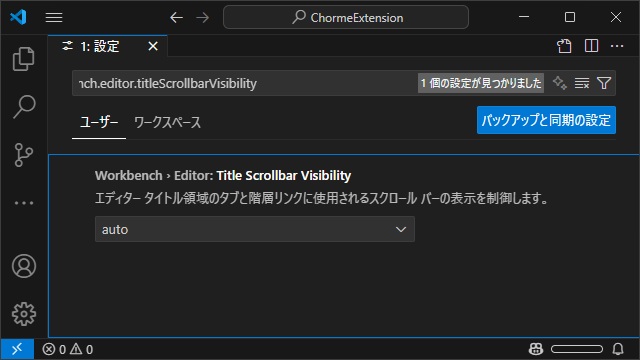Viewport: 640px width, 360px height.
Task: Switch to the ワークスペース settings tab
Action: (167, 122)
